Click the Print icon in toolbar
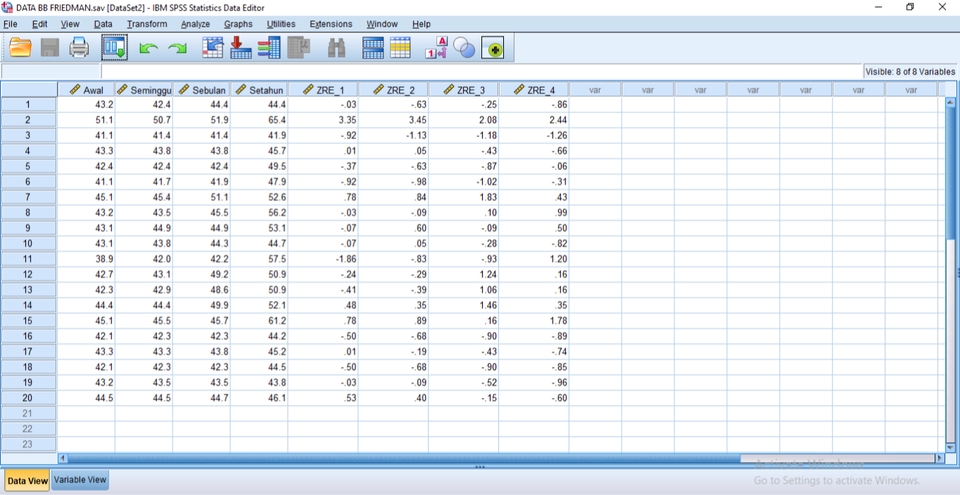This screenshot has width=960, height=495. (x=80, y=48)
